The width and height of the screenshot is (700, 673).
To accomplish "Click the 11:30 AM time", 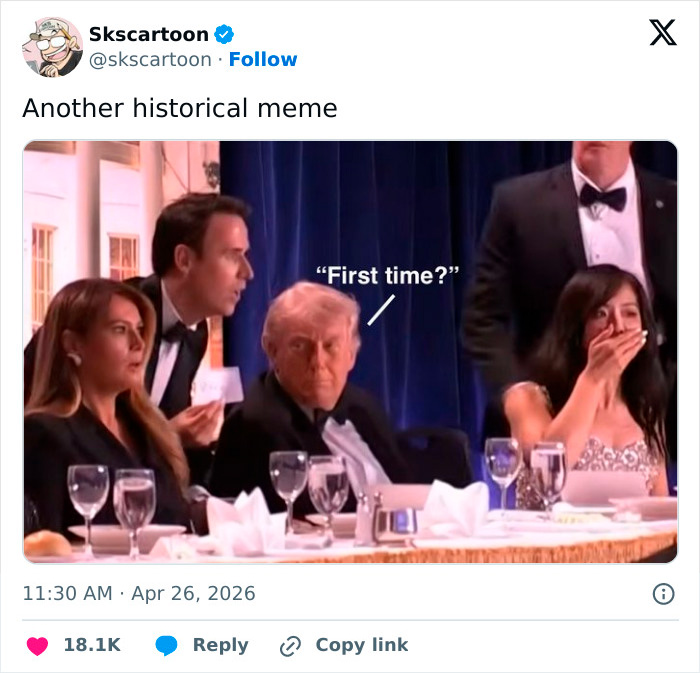I will [67, 594].
